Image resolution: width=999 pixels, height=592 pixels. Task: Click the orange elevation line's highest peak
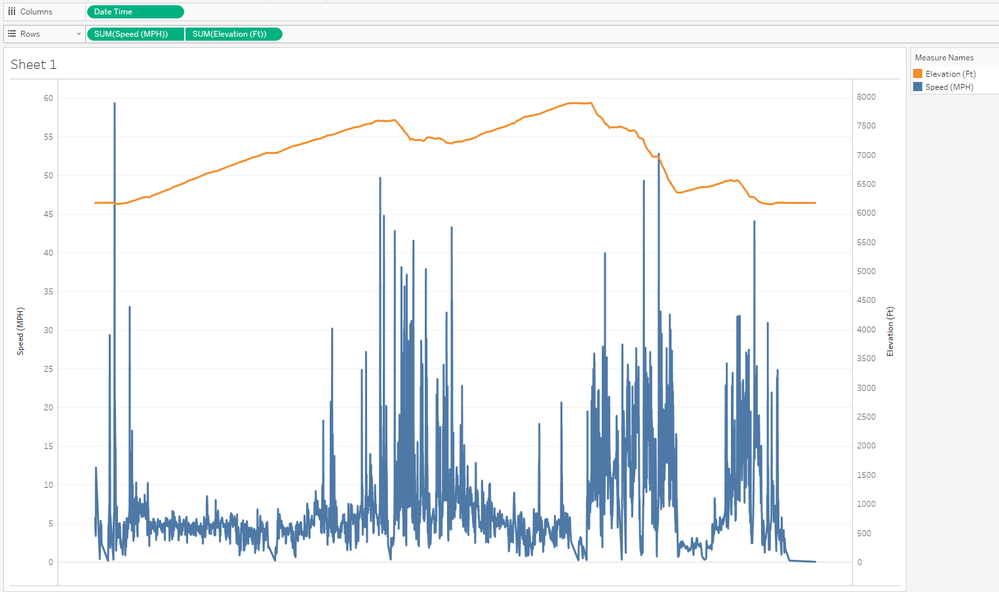[x=580, y=103]
